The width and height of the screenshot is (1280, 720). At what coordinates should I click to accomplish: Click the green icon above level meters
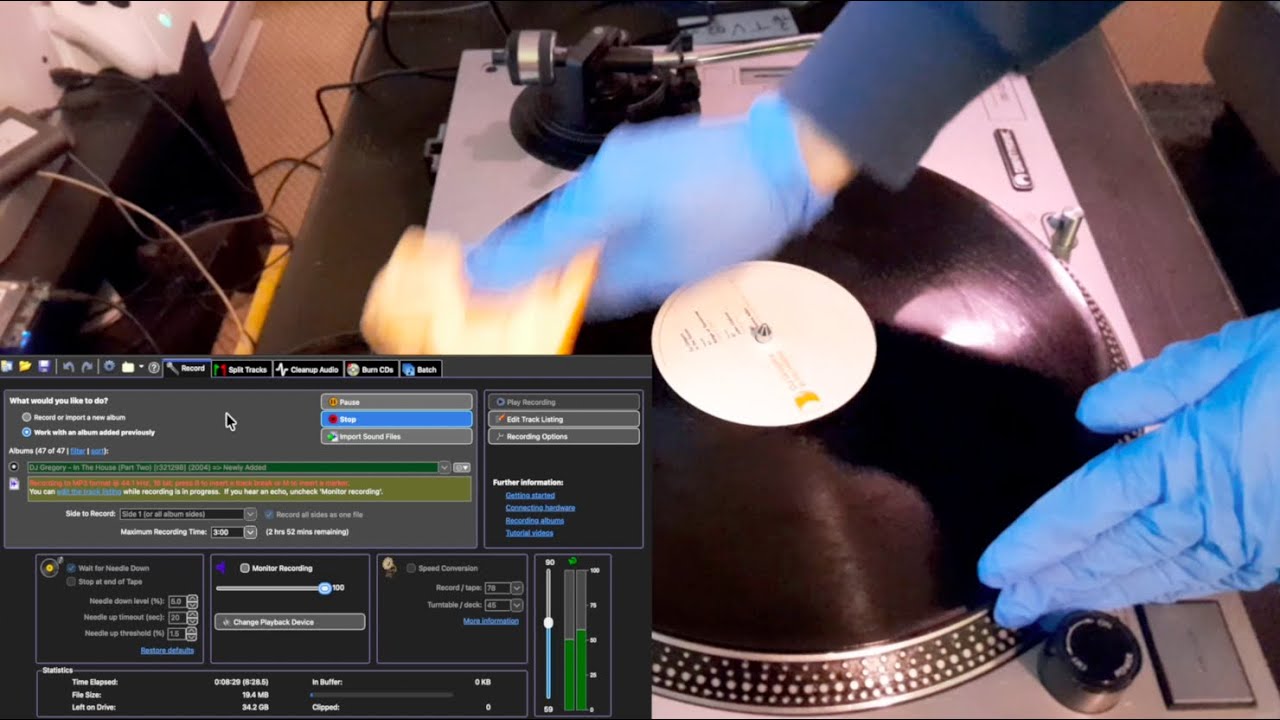pos(573,561)
